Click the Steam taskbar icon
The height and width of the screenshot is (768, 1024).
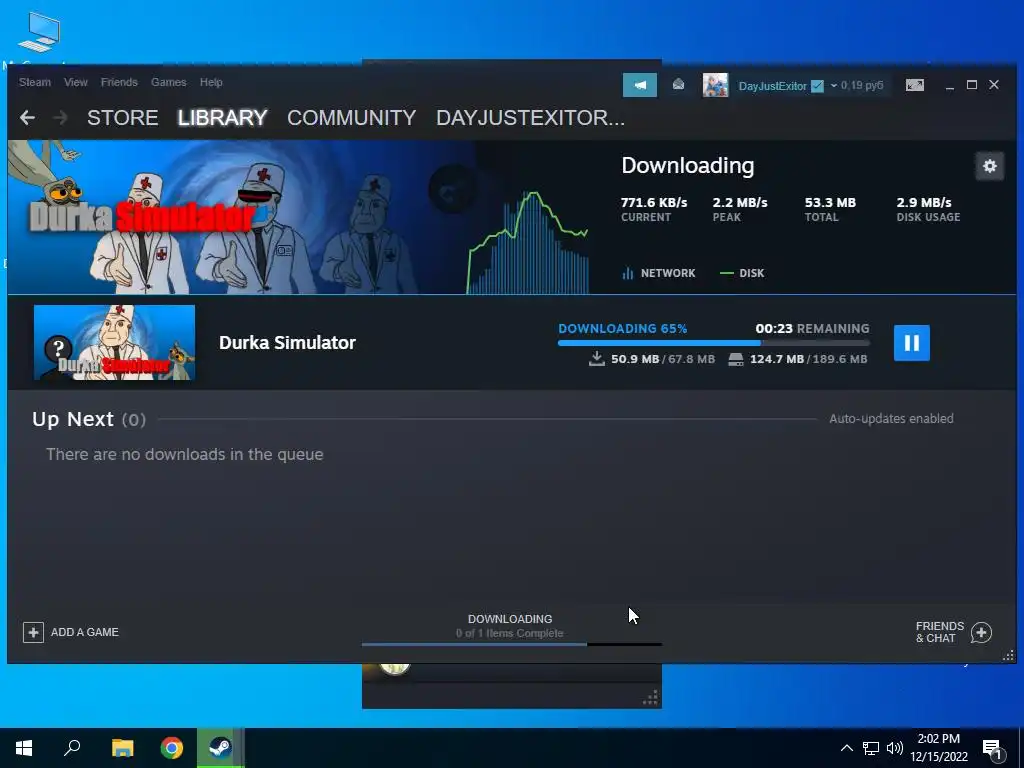[x=220, y=748]
